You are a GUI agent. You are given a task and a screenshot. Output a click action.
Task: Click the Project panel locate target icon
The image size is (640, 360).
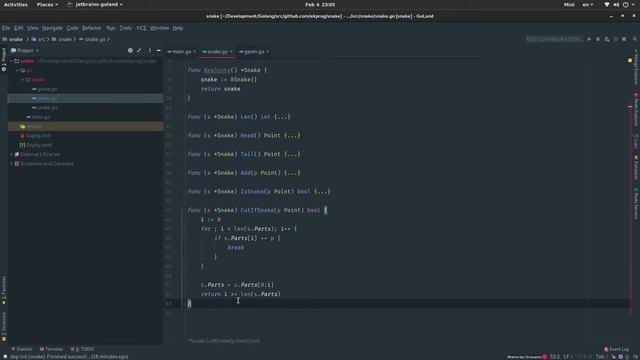(130, 51)
